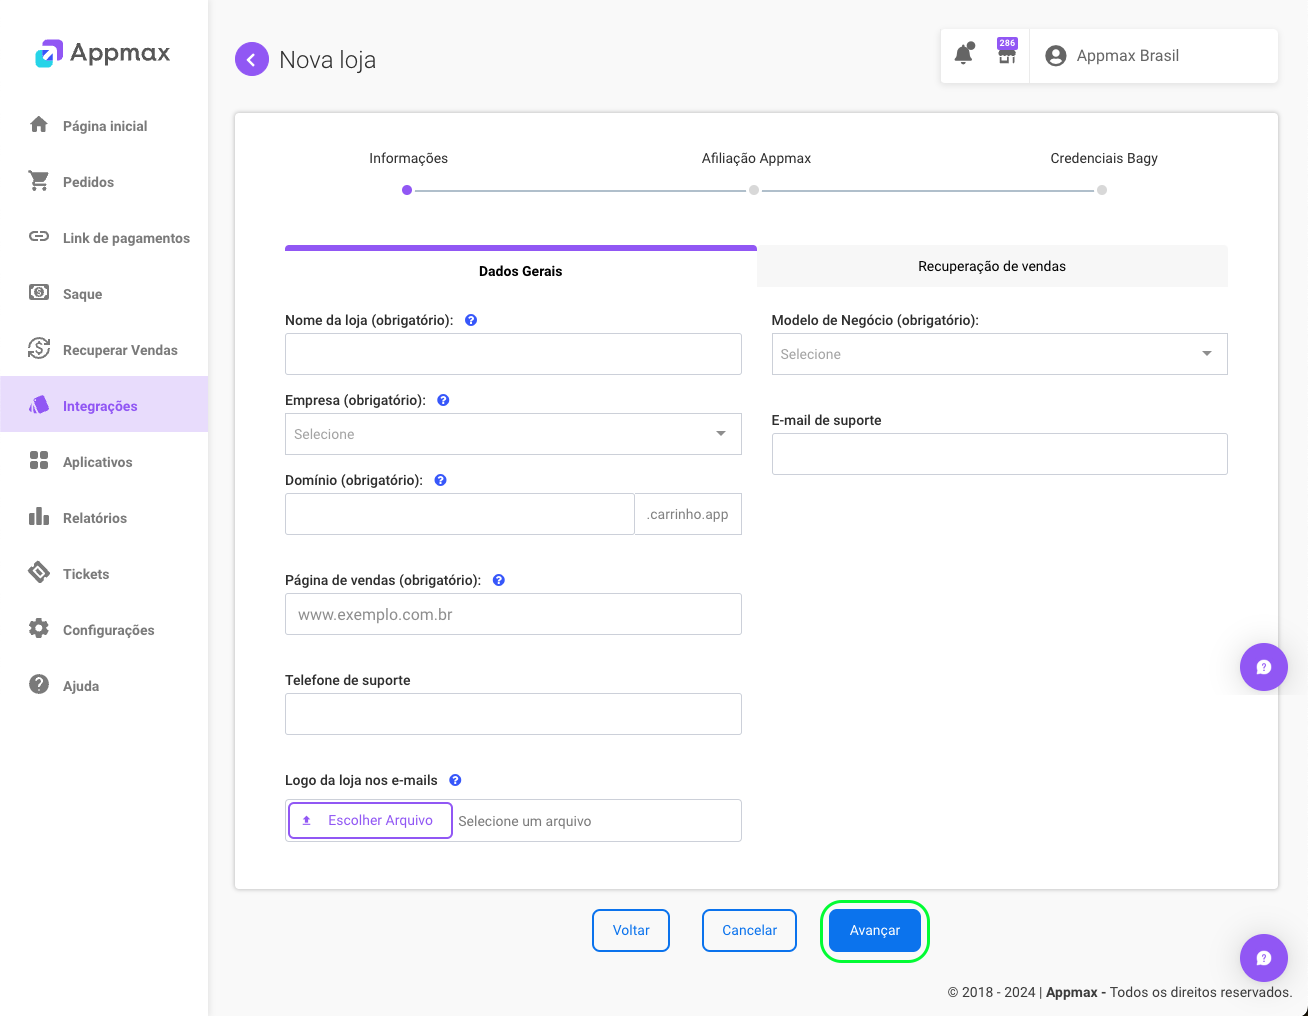Click the Credenciais Bagy step dot
The image size is (1308, 1016).
[1102, 189]
